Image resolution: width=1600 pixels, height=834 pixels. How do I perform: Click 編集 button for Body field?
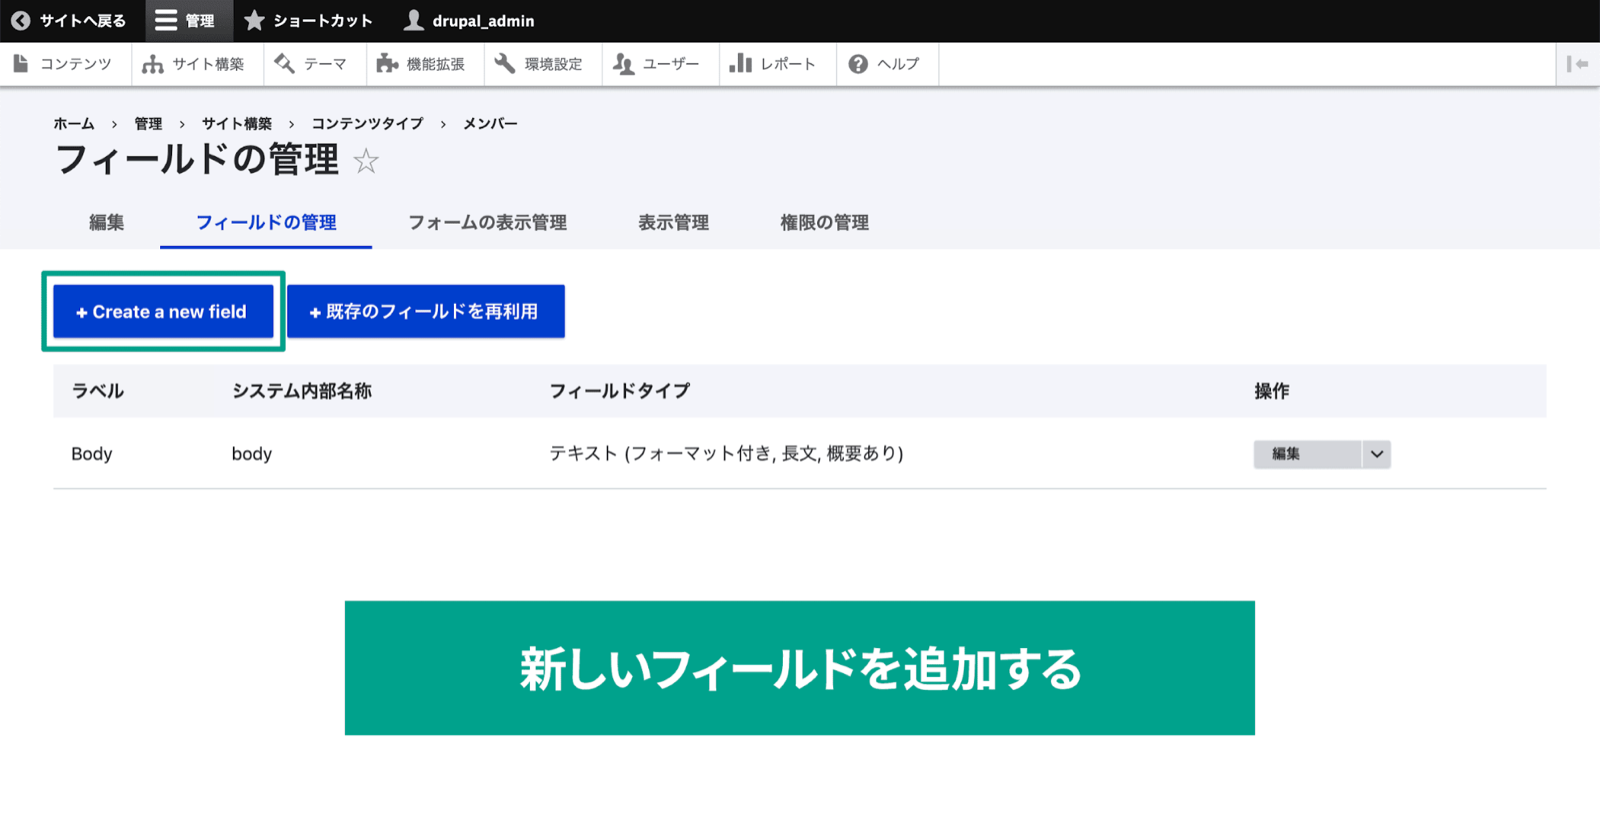point(1307,454)
